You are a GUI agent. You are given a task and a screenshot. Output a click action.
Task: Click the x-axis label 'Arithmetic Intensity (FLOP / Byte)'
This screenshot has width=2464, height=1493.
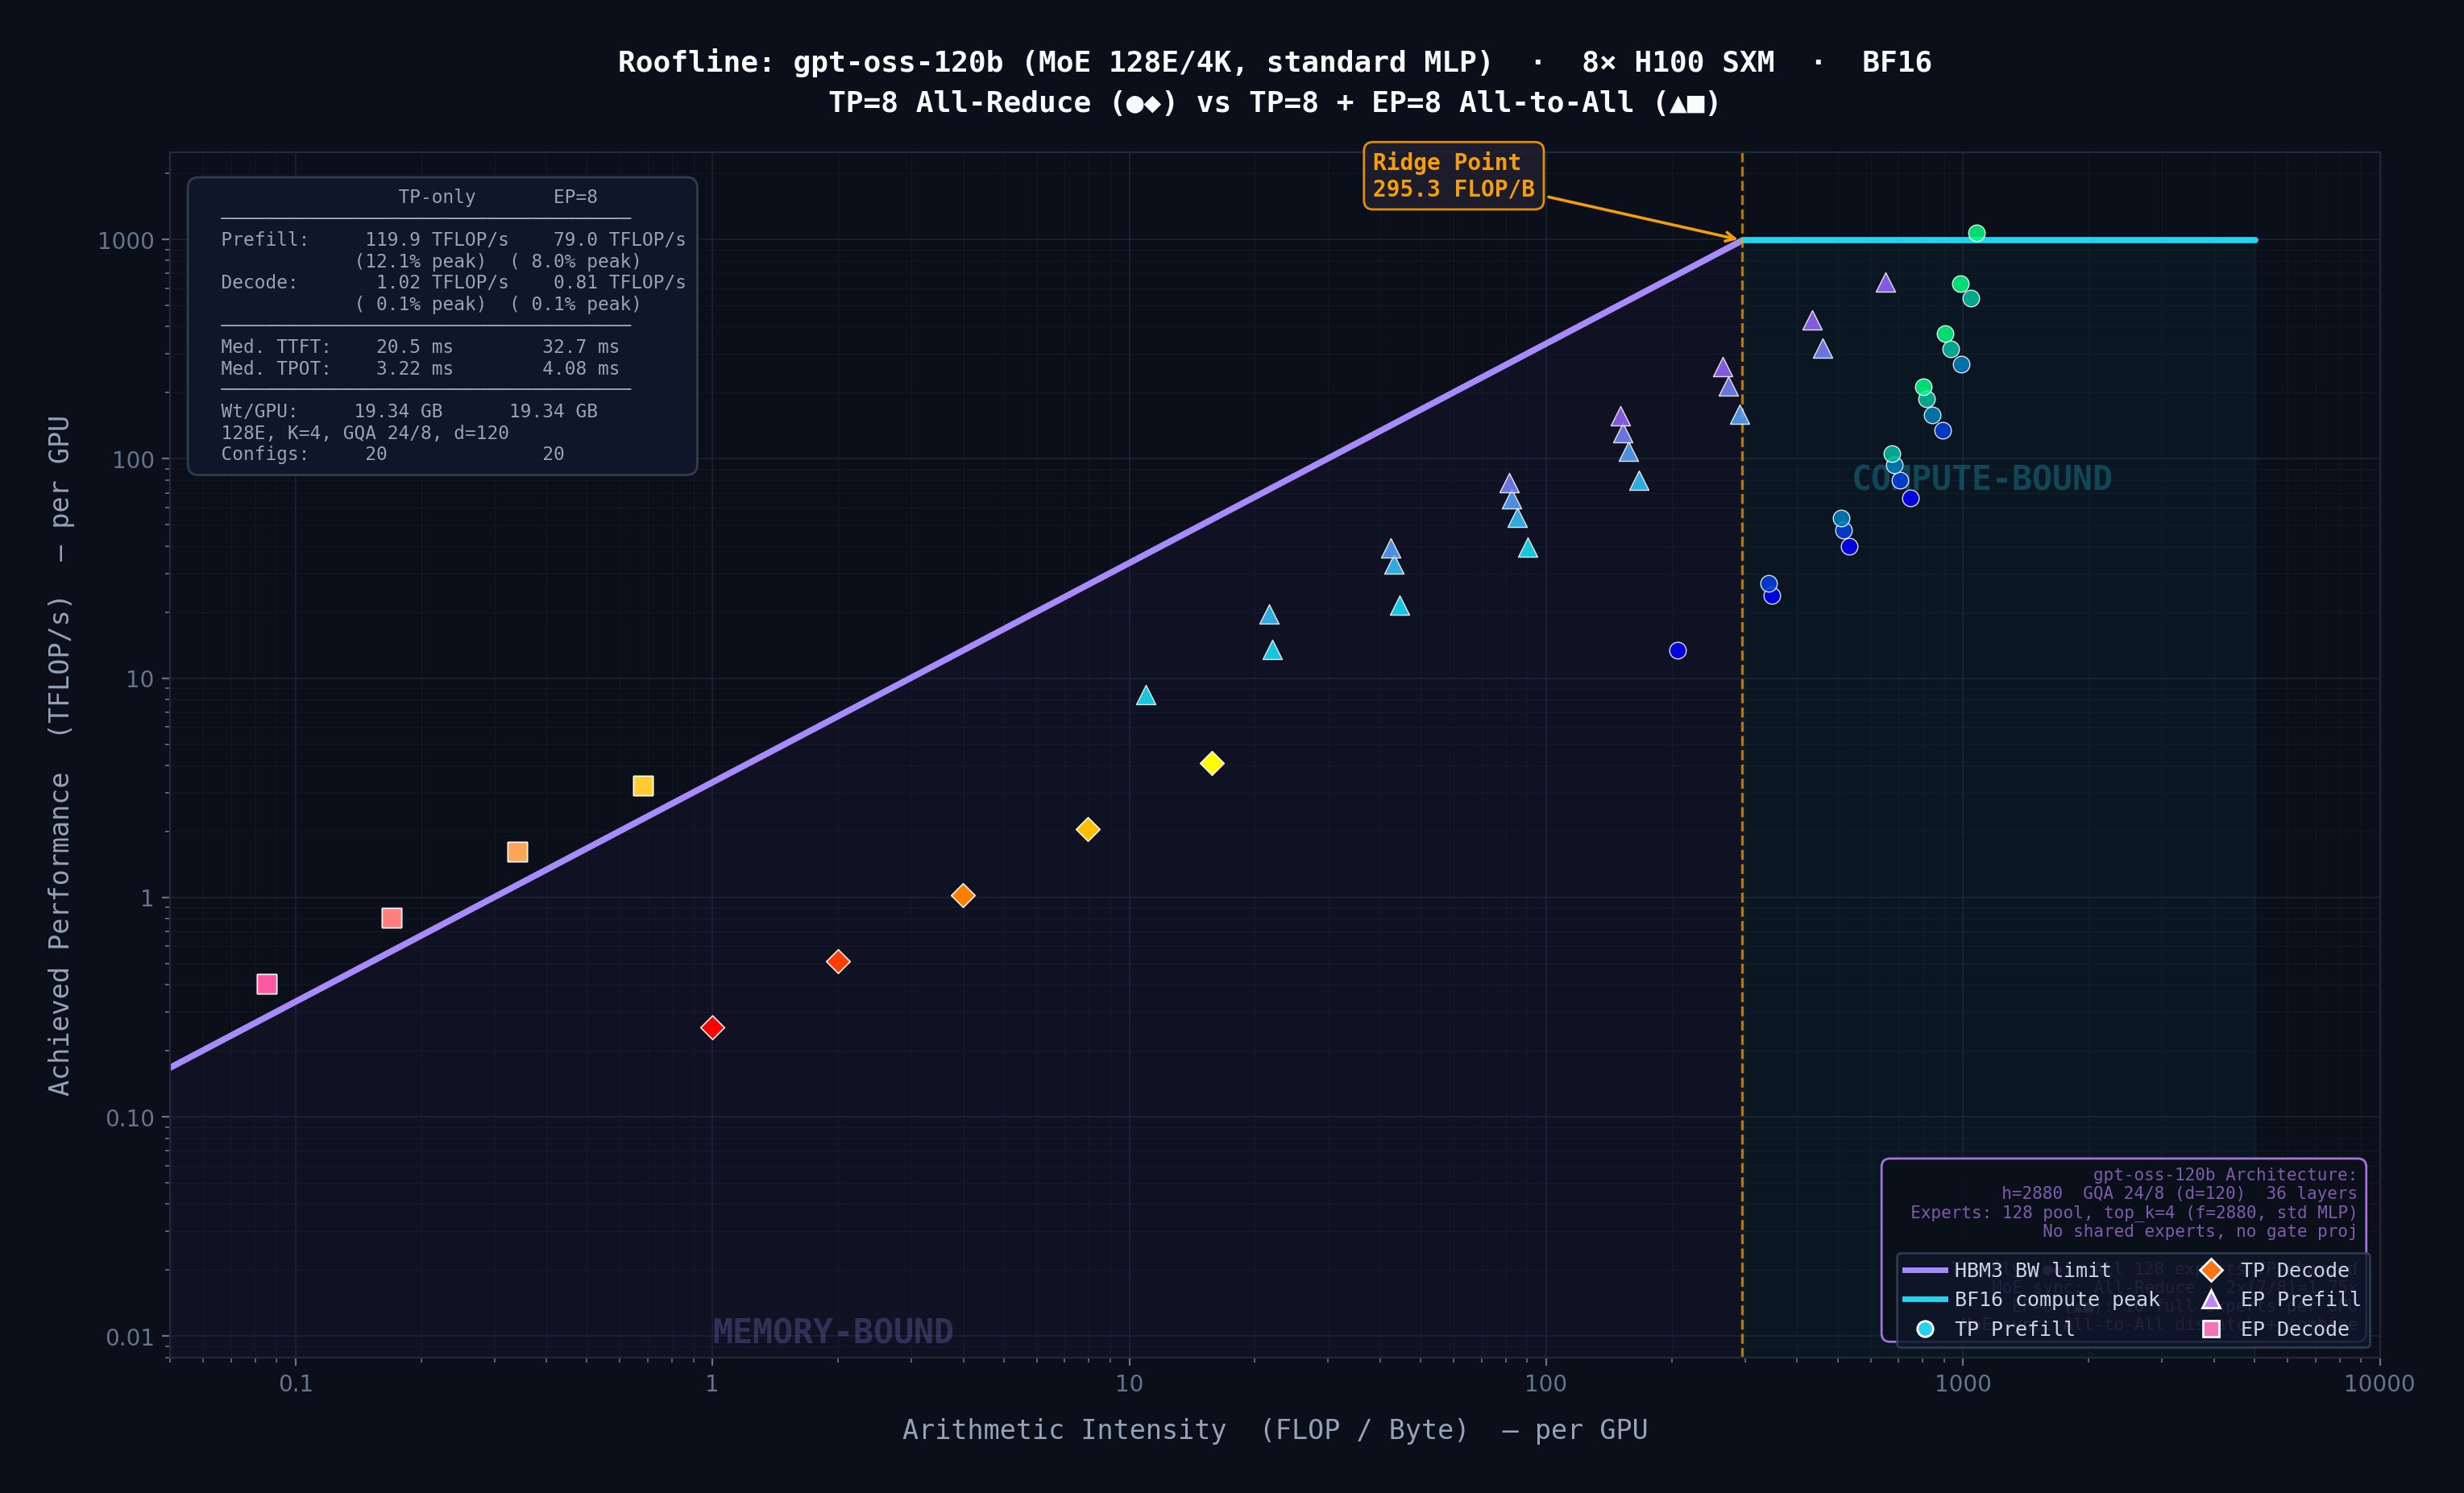[1275, 1429]
